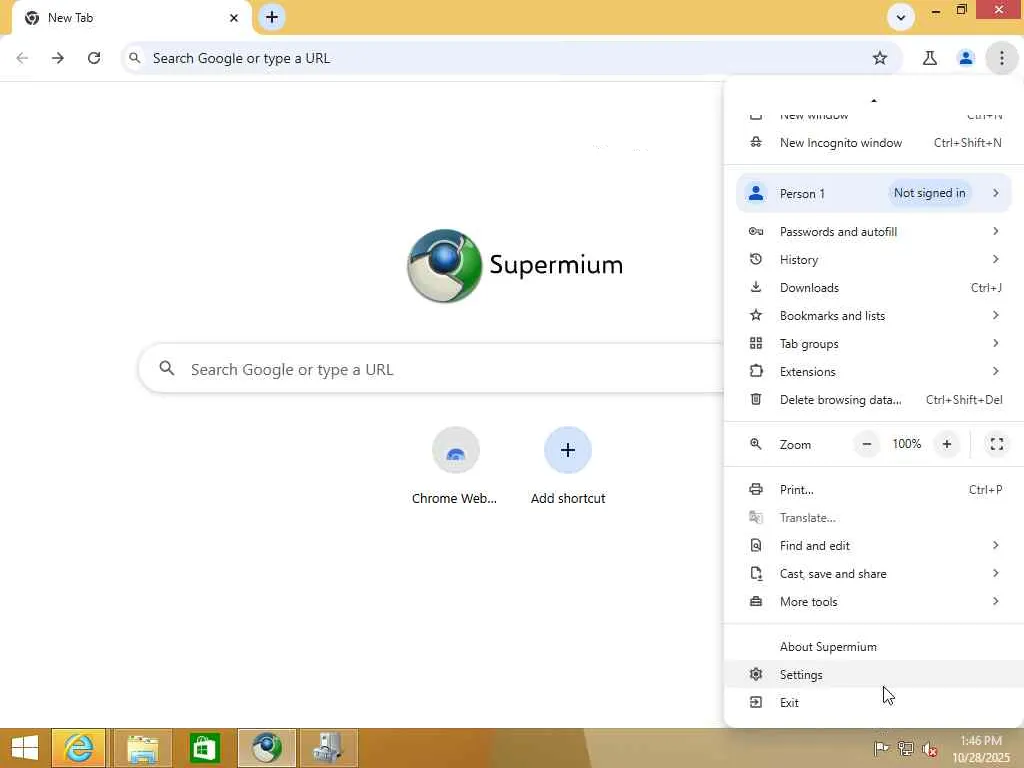Open new tab with plus button
Image resolution: width=1024 pixels, height=768 pixels.
pyautogui.click(x=272, y=17)
